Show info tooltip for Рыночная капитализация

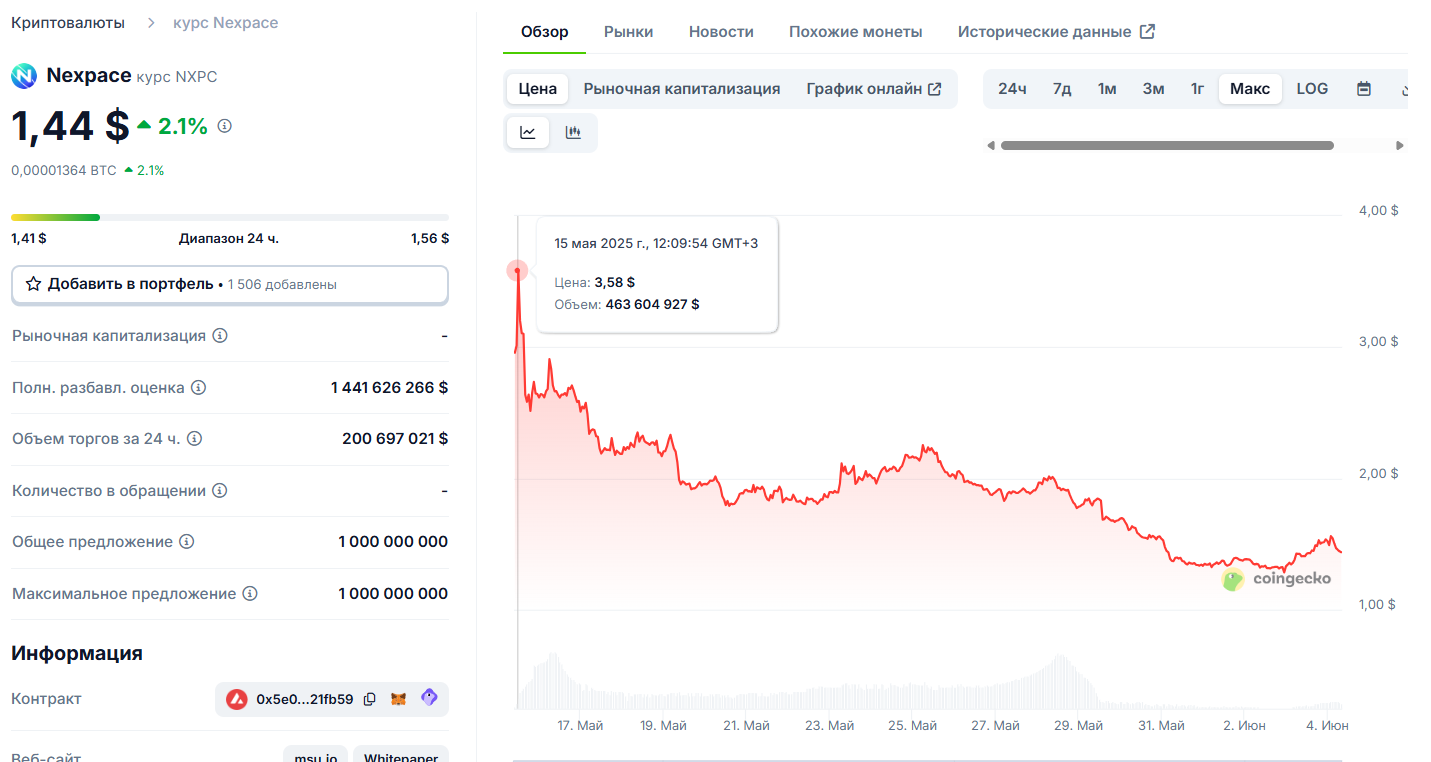[x=220, y=336]
